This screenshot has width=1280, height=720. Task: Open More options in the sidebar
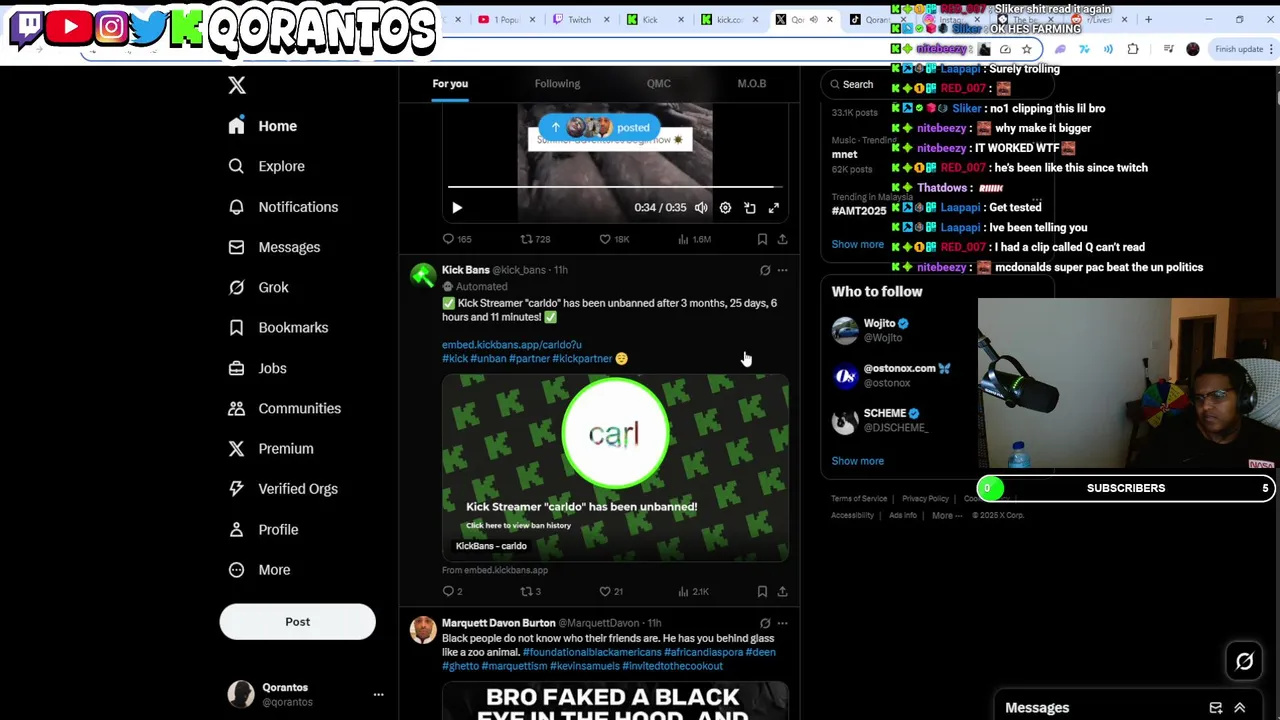pyautogui.click(x=259, y=570)
